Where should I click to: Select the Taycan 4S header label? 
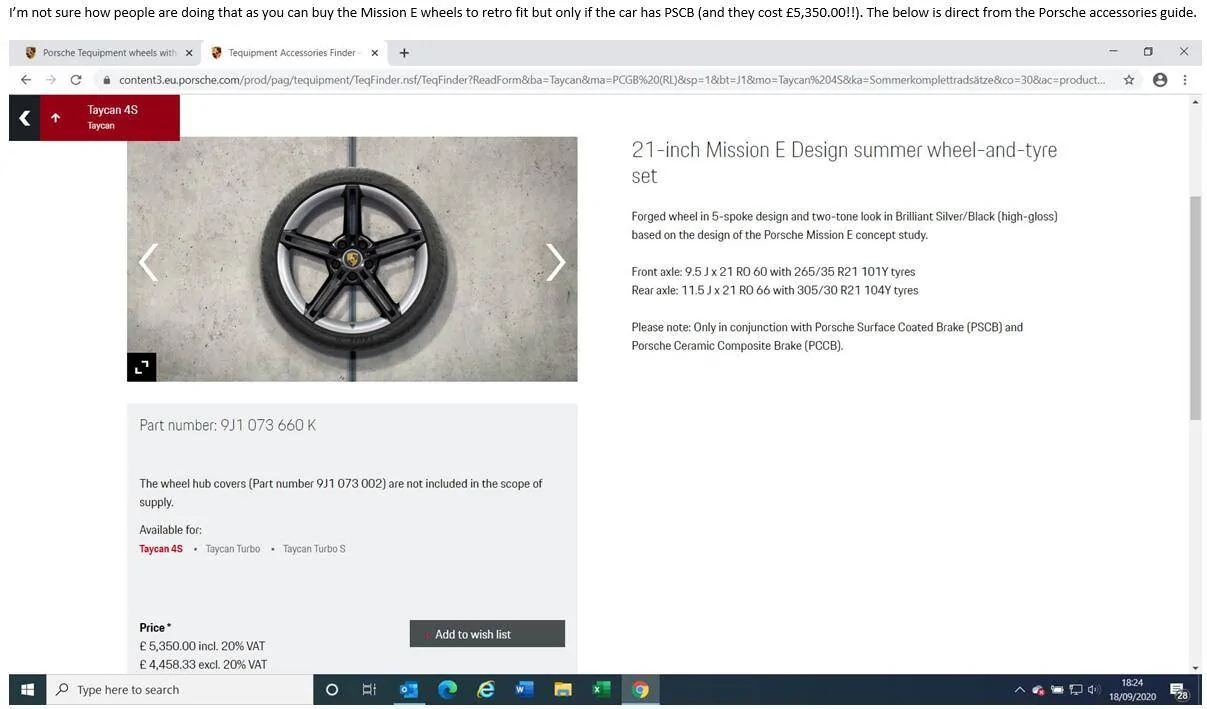click(x=112, y=110)
